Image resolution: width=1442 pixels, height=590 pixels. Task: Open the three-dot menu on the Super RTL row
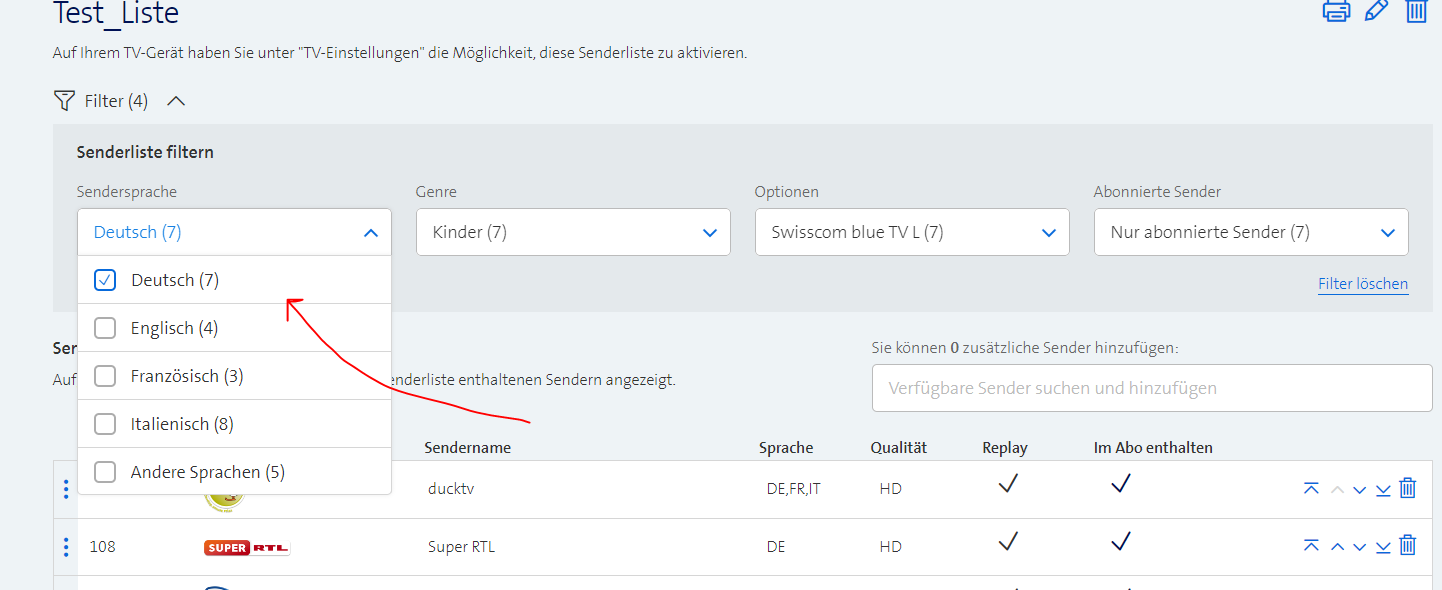tap(66, 546)
